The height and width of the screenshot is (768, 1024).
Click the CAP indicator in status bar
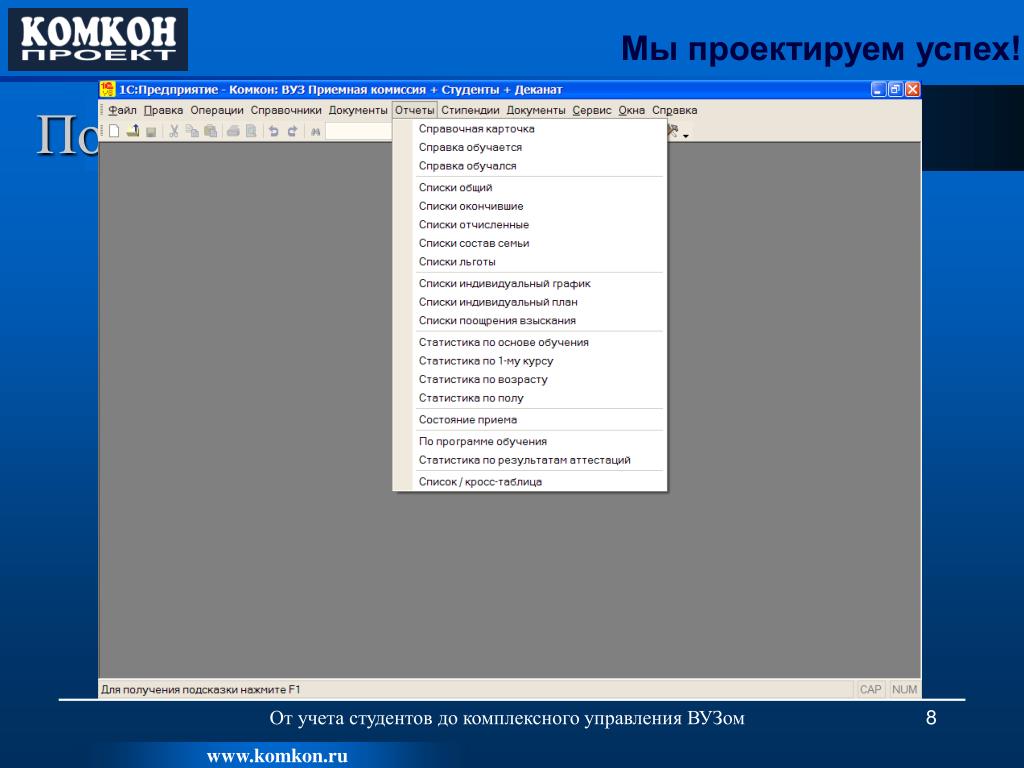point(871,690)
